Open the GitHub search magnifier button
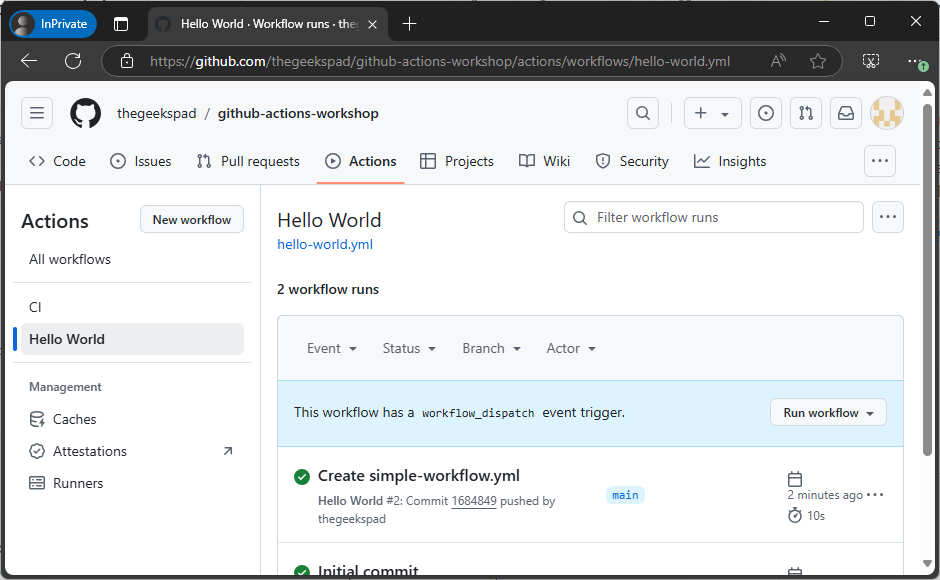The image size is (940, 580). click(643, 113)
